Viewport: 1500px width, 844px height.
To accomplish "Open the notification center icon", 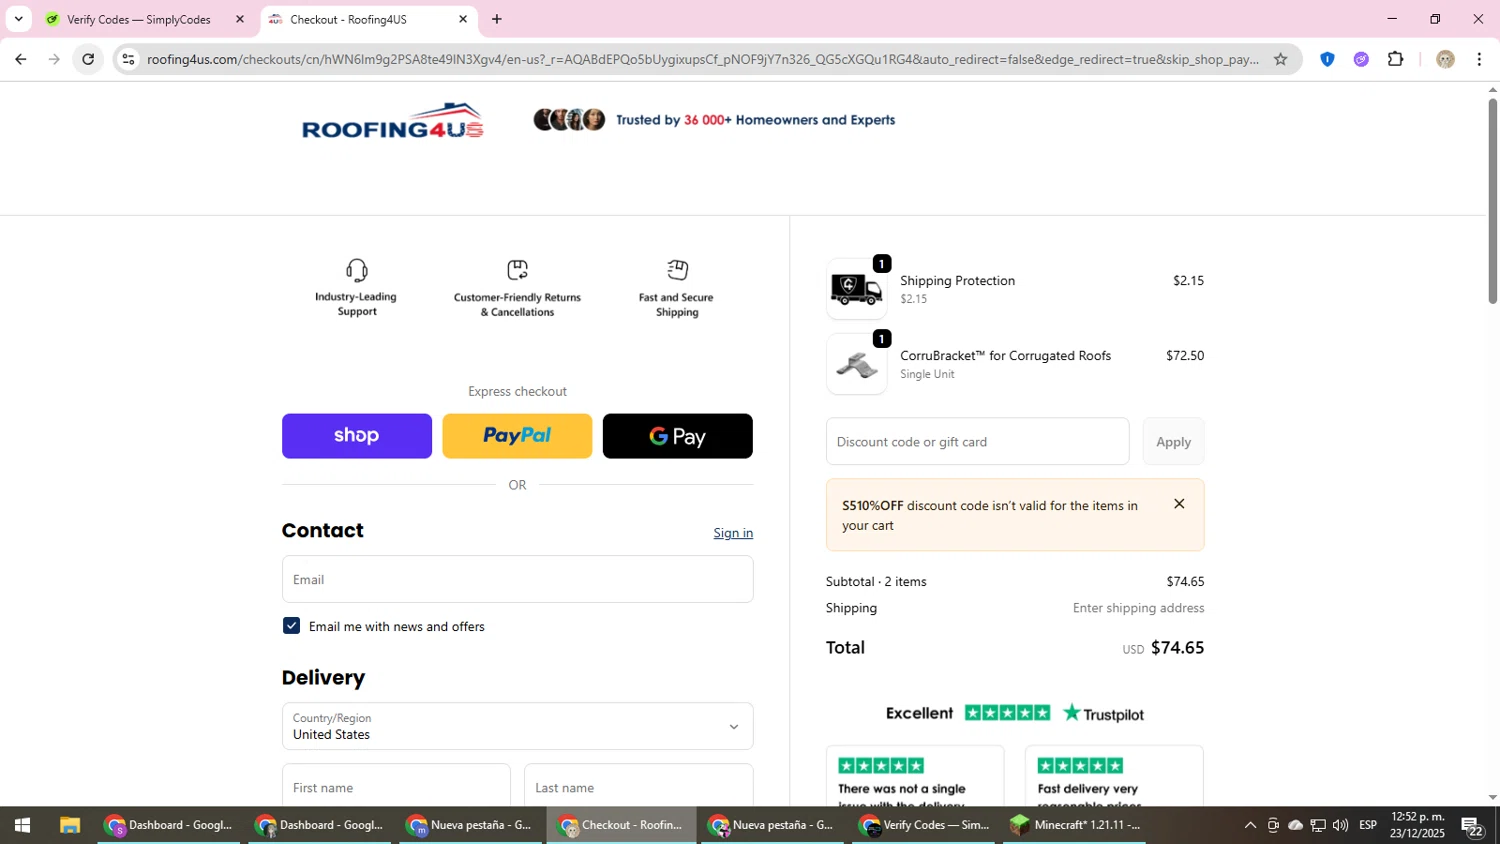I will (1473, 826).
